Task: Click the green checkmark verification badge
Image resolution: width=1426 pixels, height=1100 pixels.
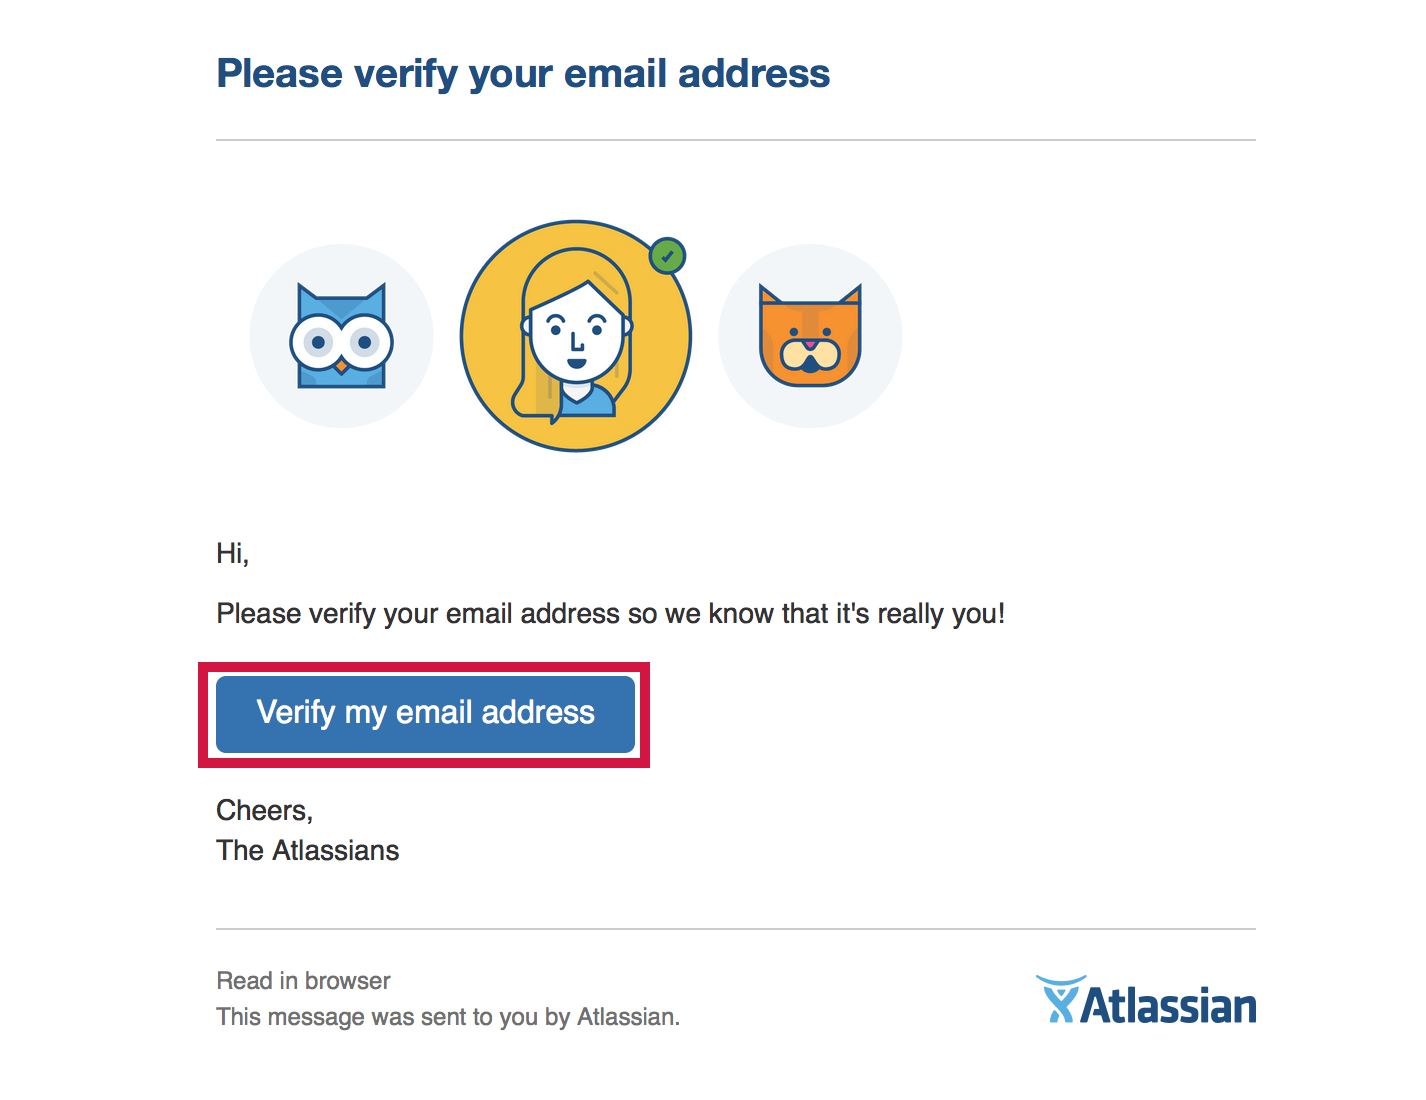Action: (x=667, y=256)
